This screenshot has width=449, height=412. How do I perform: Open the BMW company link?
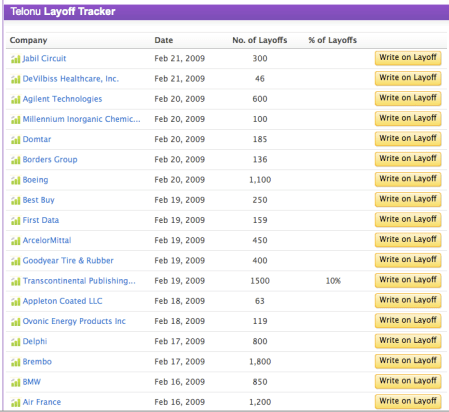coord(32,382)
